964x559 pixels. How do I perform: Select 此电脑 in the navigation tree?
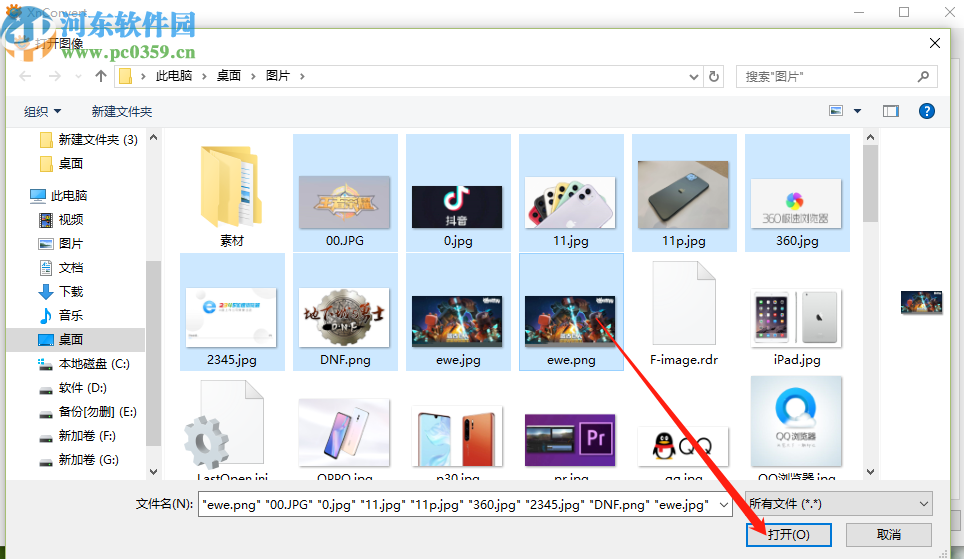pos(59,196)
